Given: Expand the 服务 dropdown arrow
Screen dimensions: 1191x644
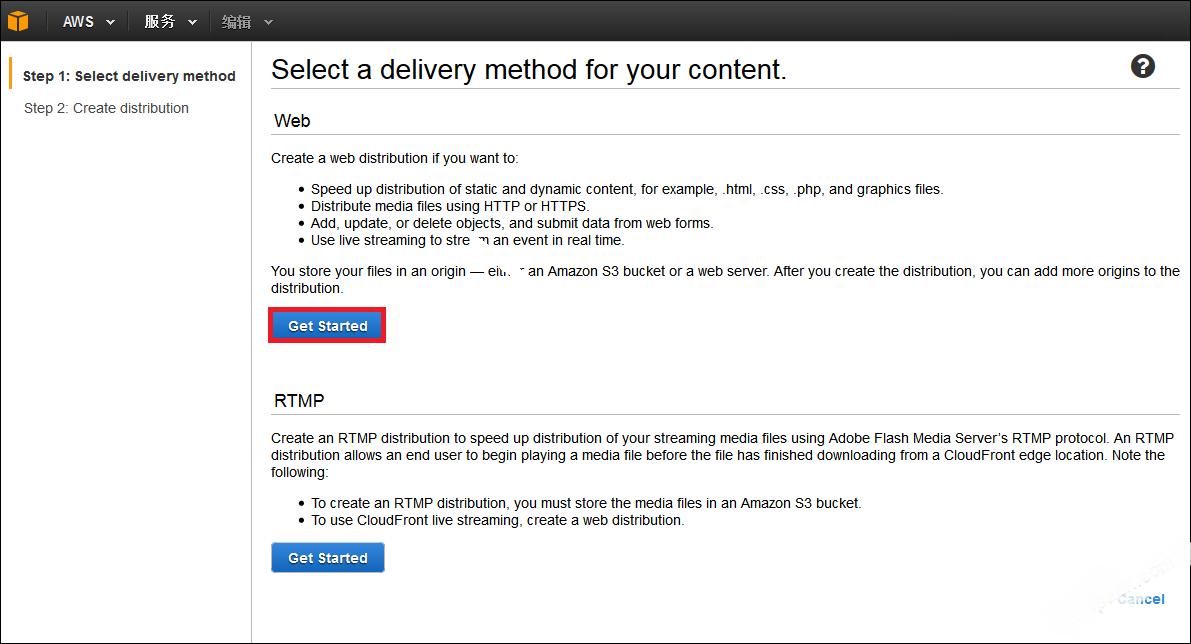Looking at the screenshot, I should (x=192, y=23).
